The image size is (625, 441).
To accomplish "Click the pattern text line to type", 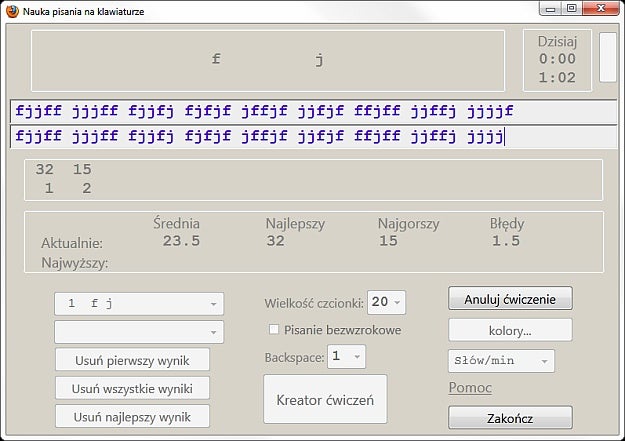I will pyautogui.click(x=313, y=111).
